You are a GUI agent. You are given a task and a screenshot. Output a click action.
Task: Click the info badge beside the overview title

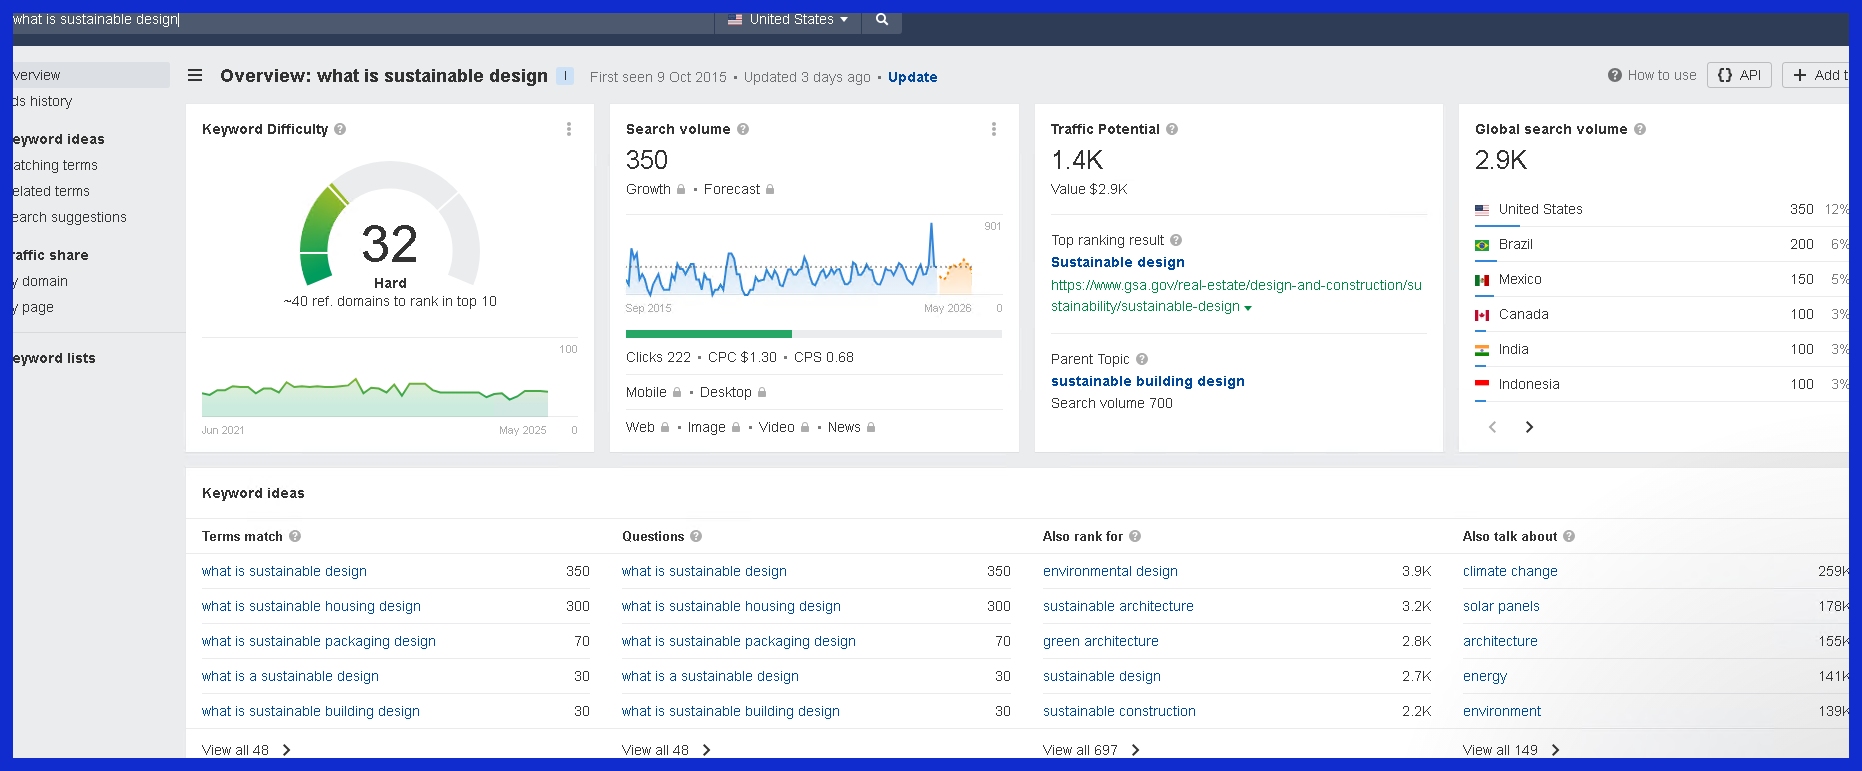pos(565,76)
